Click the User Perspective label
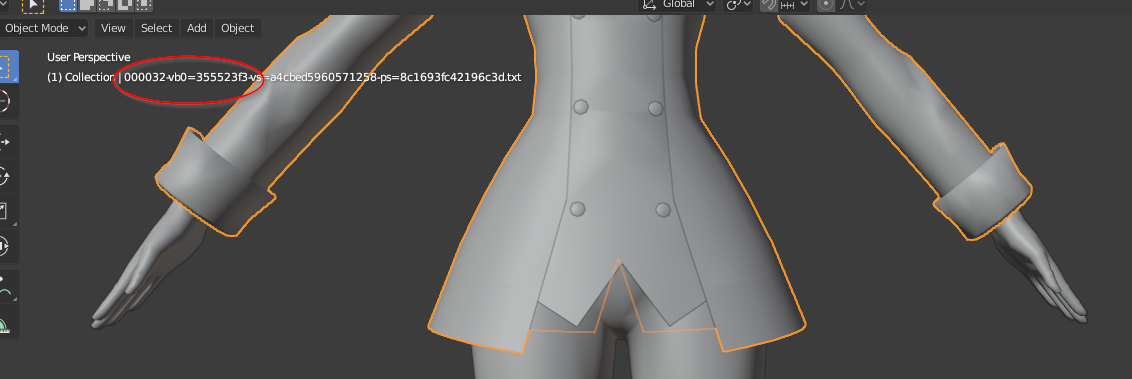This screenshot has width=1132, height=379. 89,57
